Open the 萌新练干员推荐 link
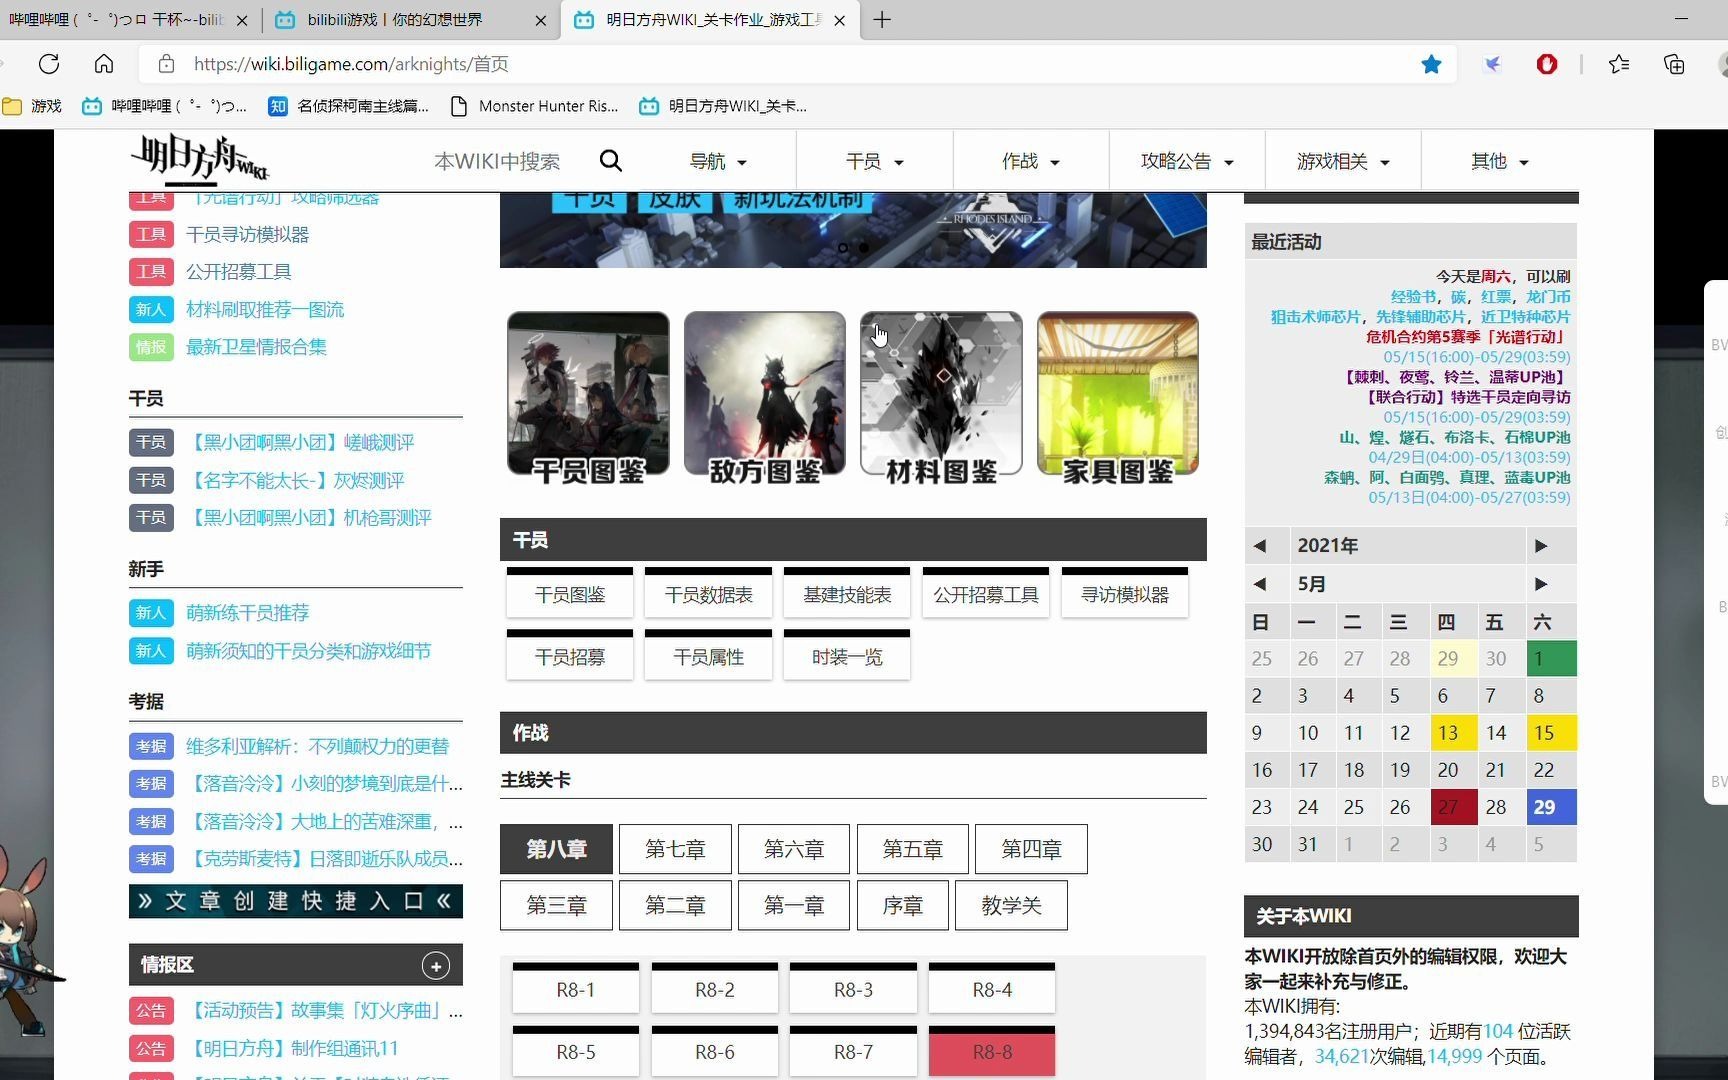1728x1080 pixels. [x=248, y=612]
